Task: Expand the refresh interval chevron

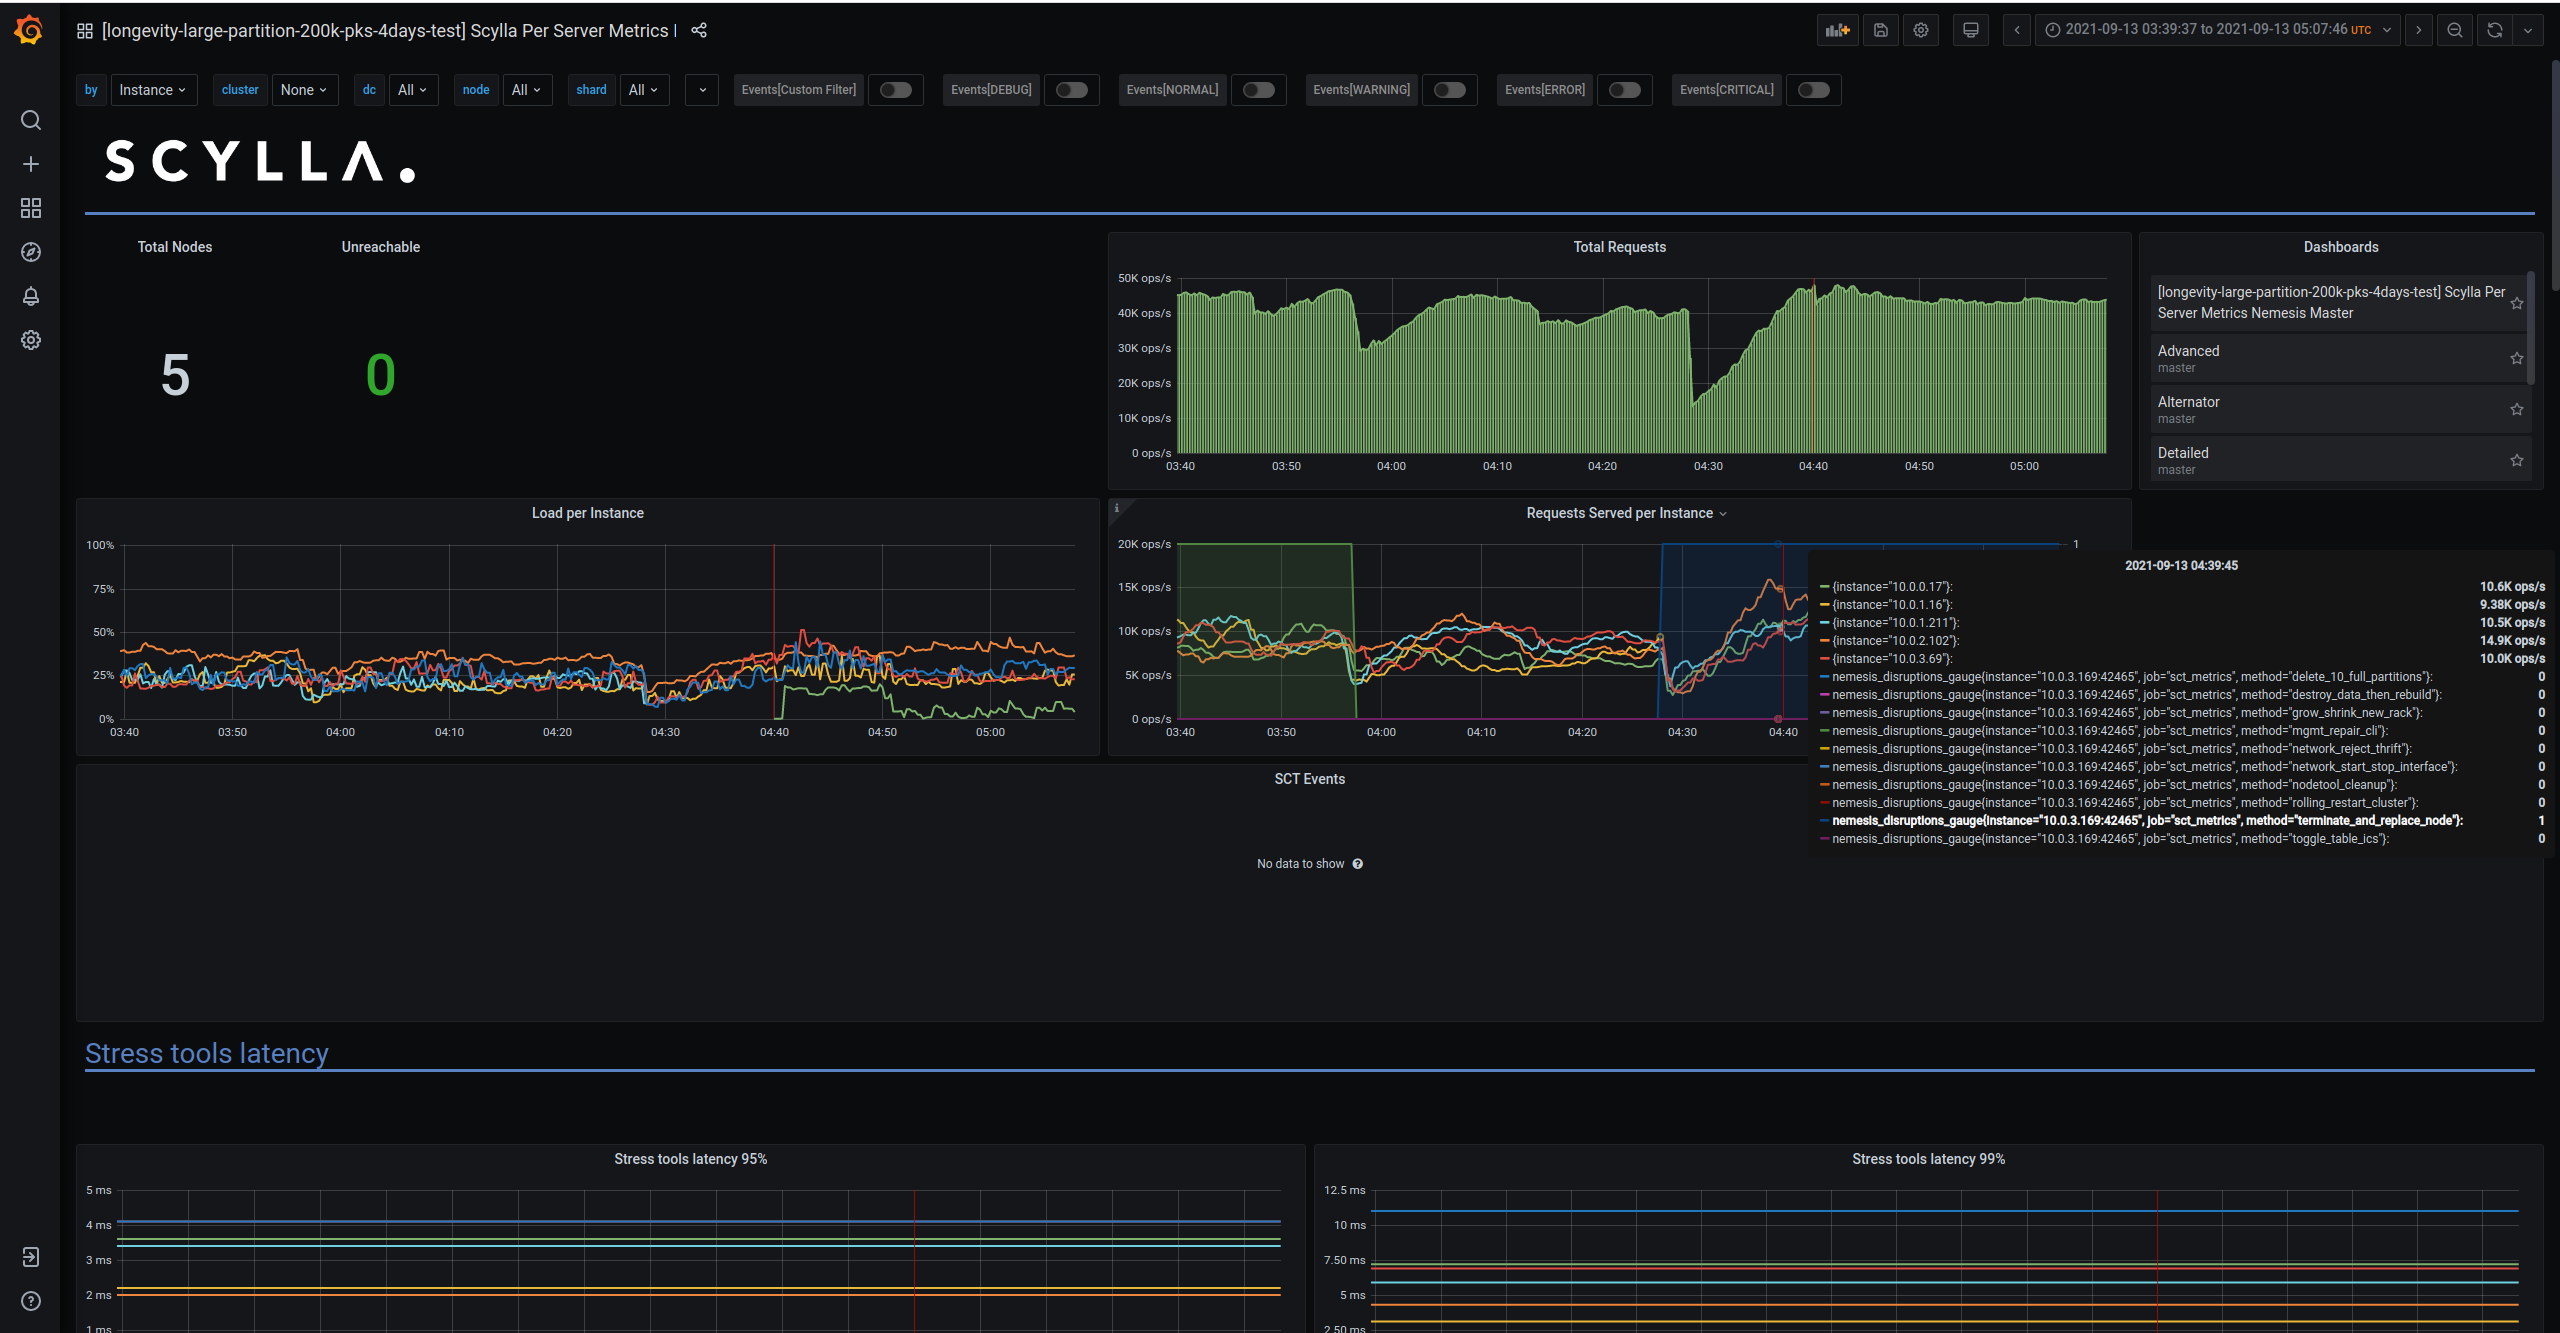Action: pos(2528,30)
